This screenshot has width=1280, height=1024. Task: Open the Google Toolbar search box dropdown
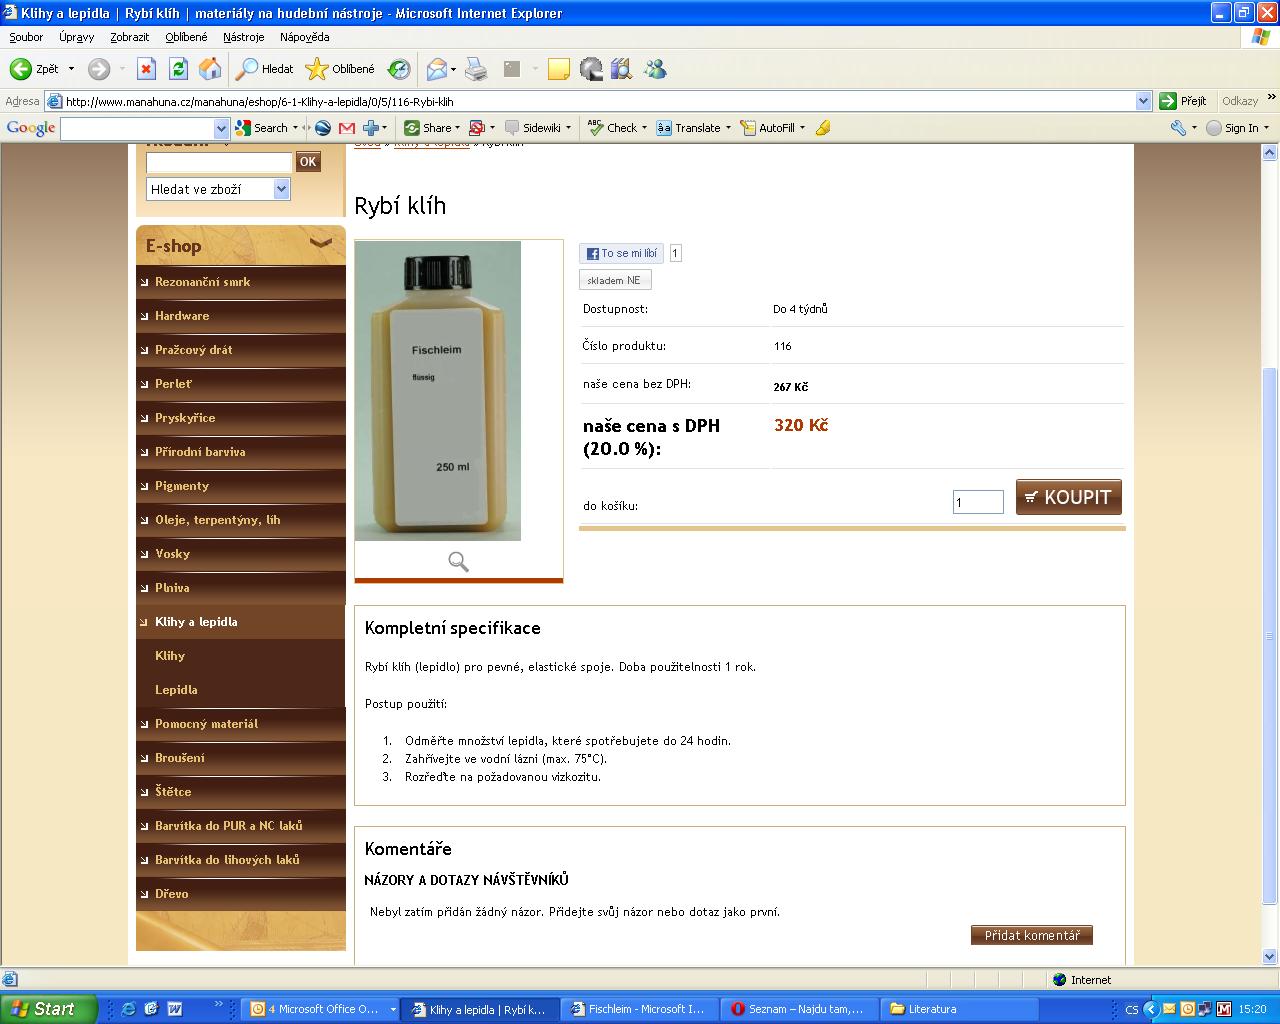click(x=221, y=128)
